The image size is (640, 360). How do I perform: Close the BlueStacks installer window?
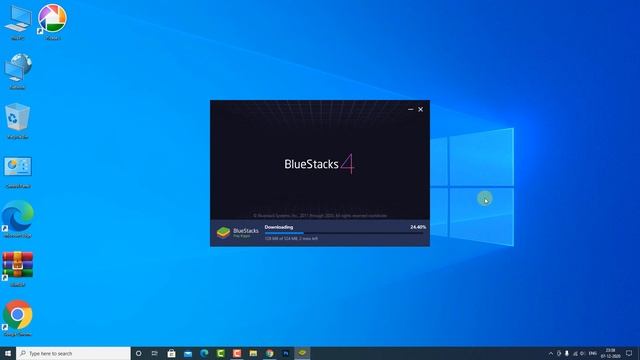pyautogui.click(x=420, y=109)
